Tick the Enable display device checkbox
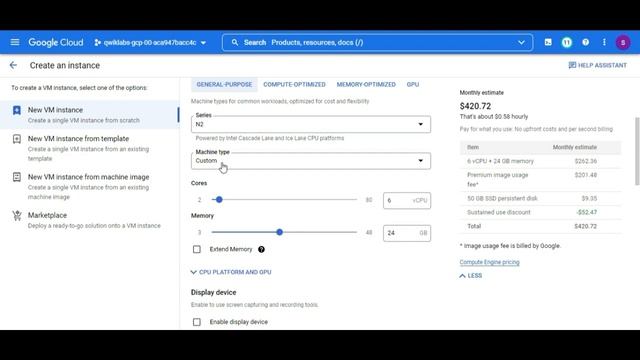 coord(197,322)
